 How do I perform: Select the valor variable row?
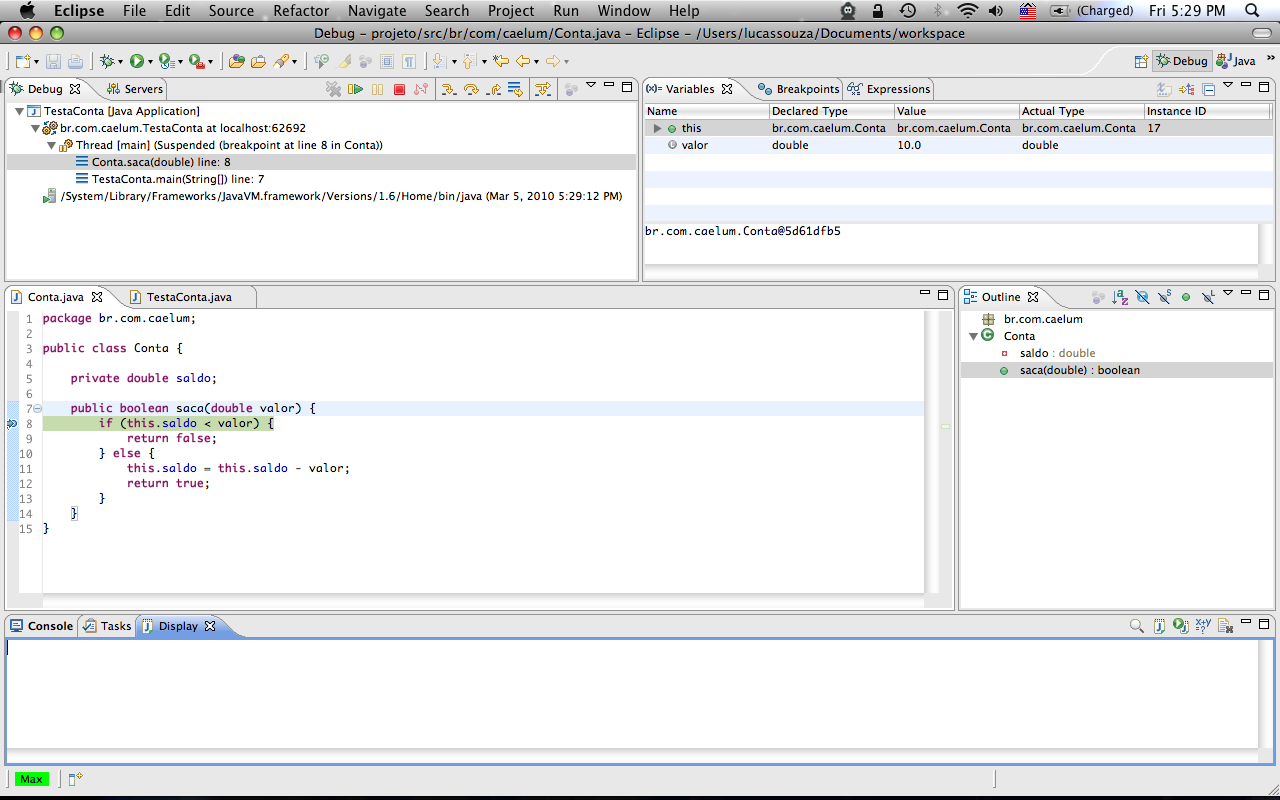[x=959, y=145]
